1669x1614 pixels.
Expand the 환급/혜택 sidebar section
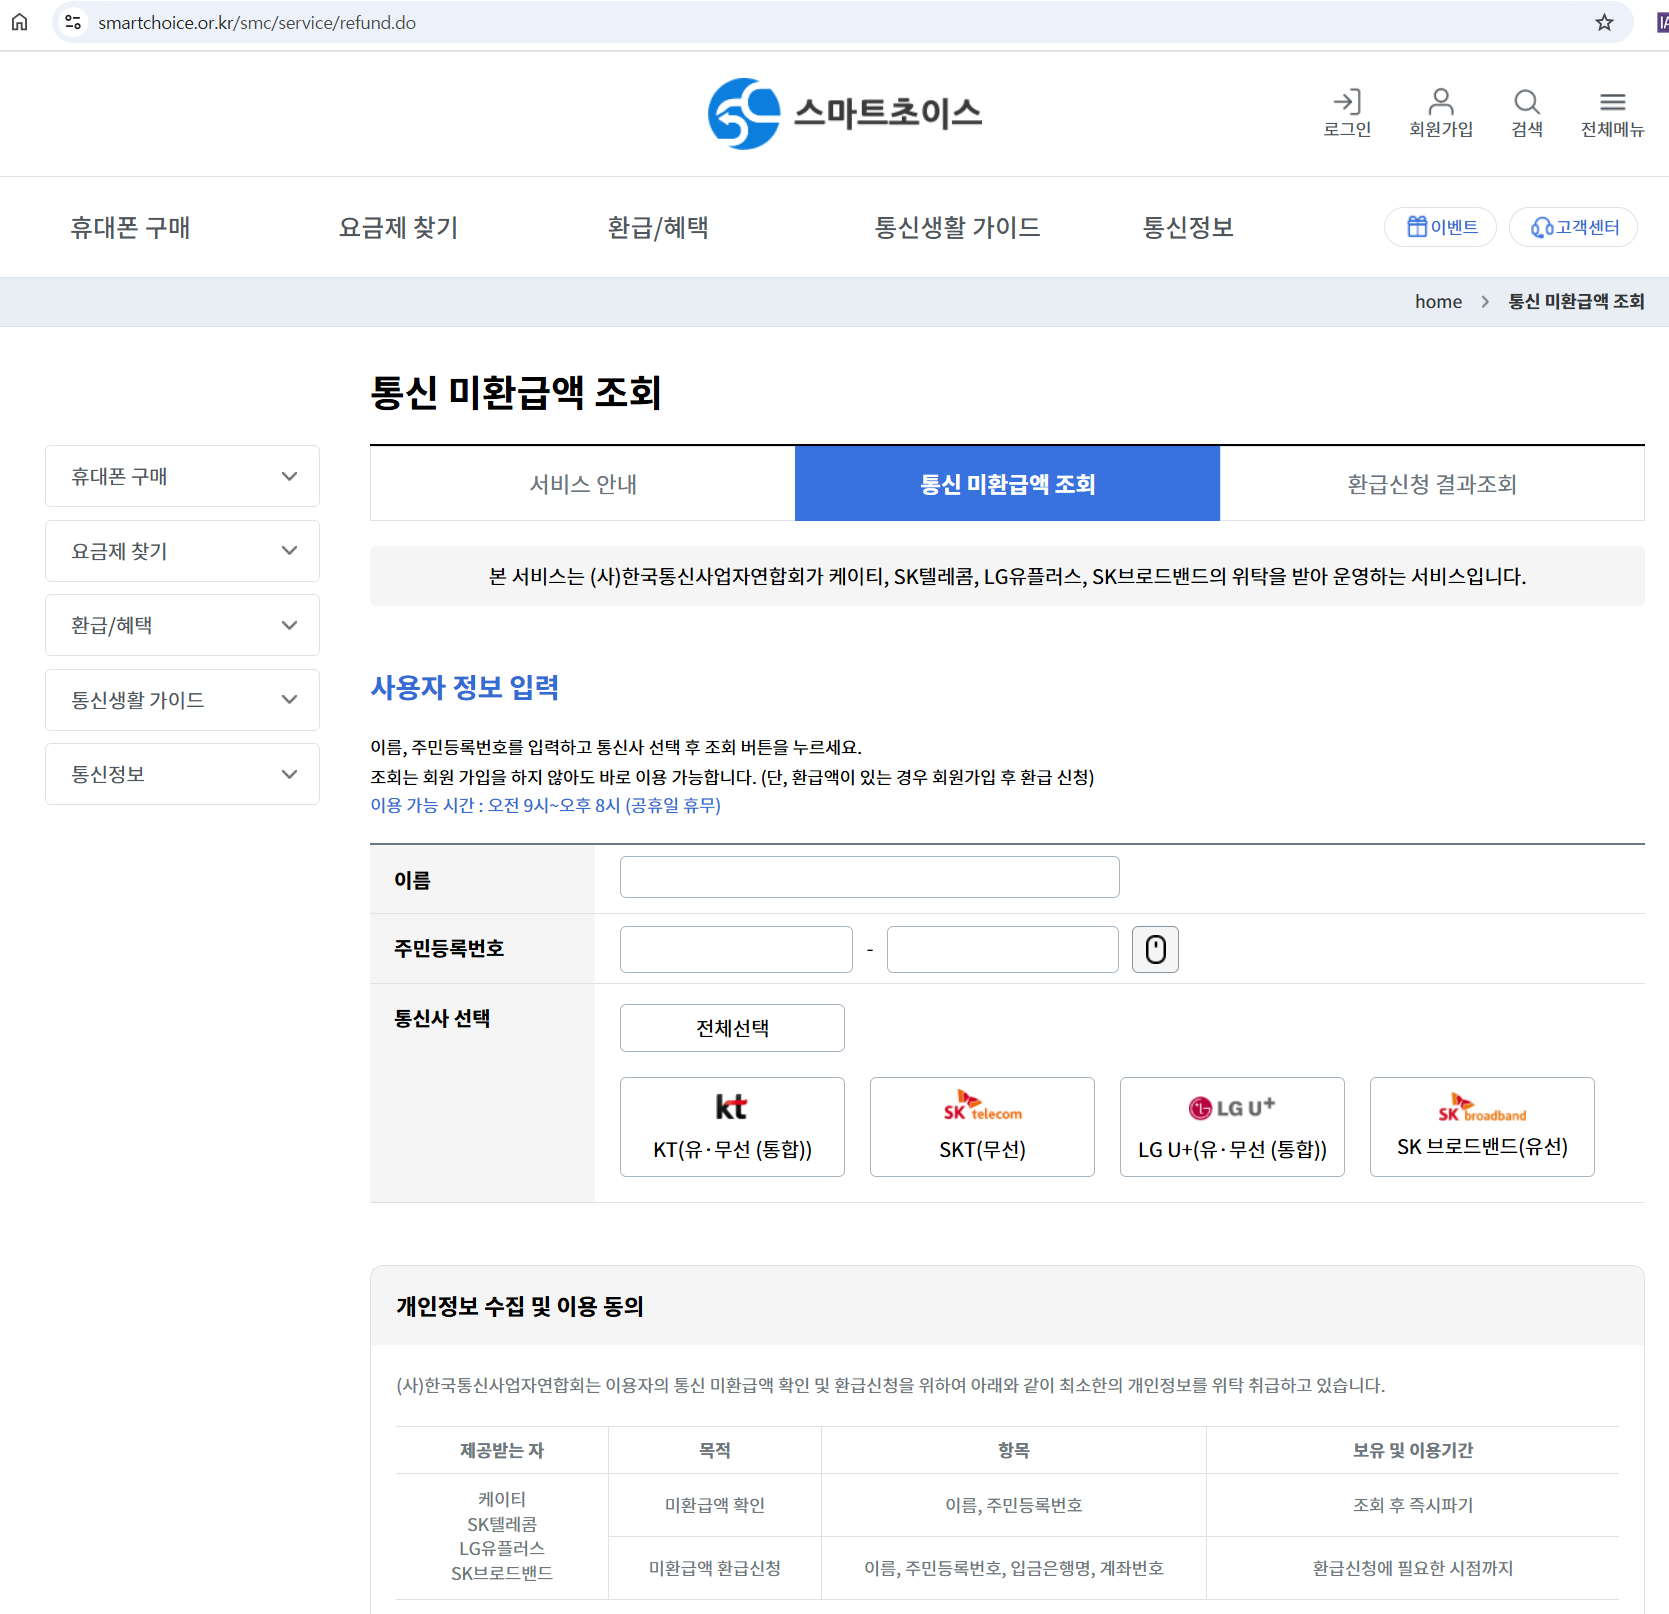point(181,624)
